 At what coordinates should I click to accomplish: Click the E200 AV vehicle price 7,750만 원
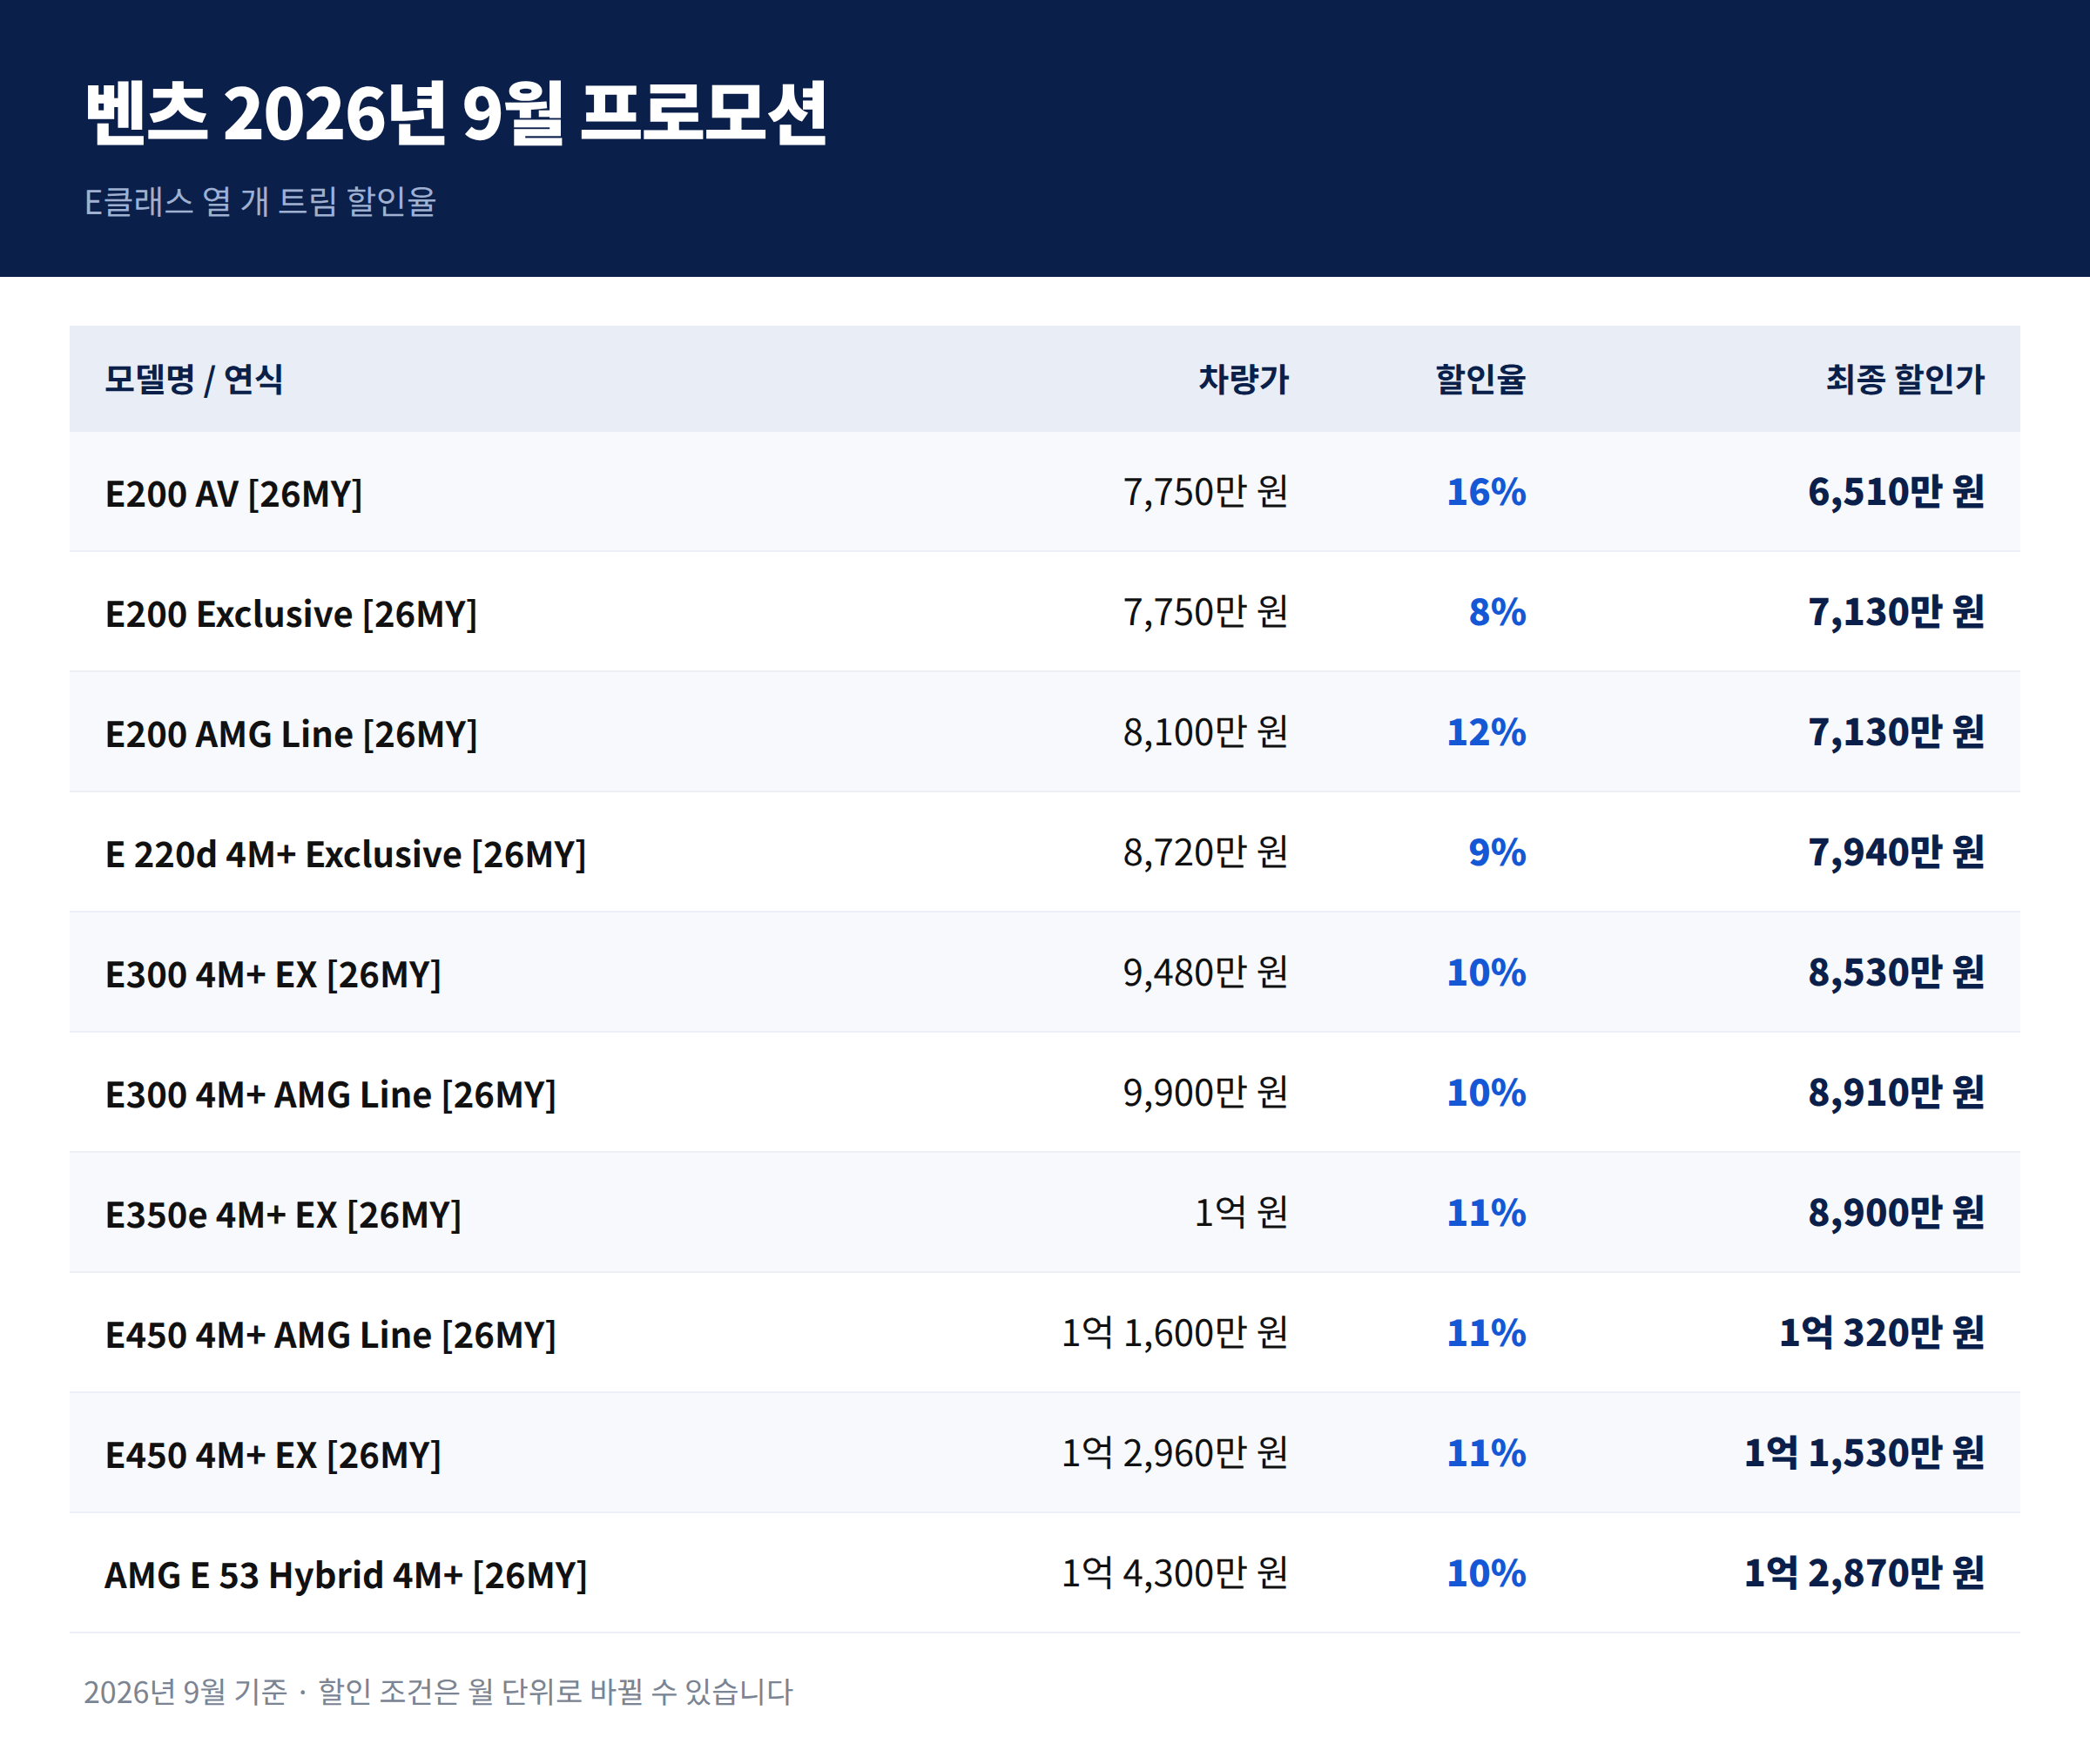tap(1205, 492)
